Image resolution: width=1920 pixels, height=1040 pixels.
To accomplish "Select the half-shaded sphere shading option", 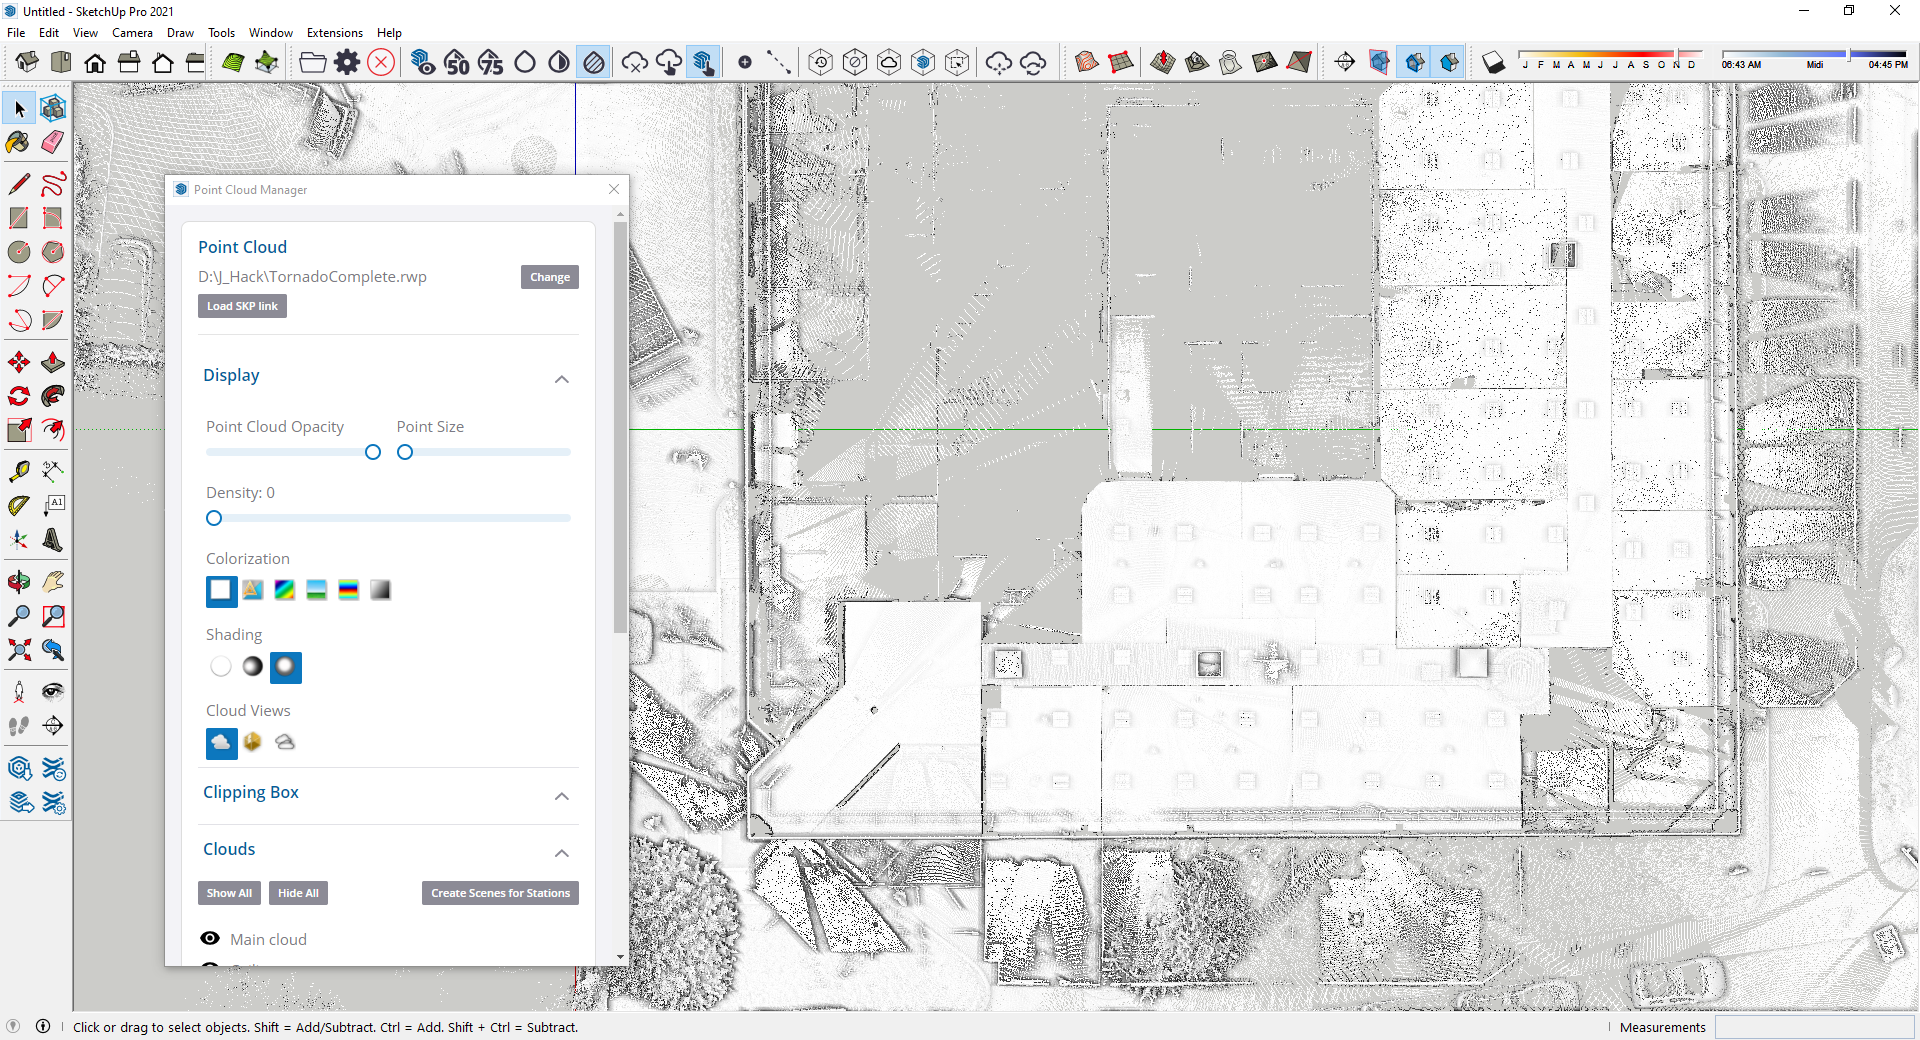I will [253, 666].
